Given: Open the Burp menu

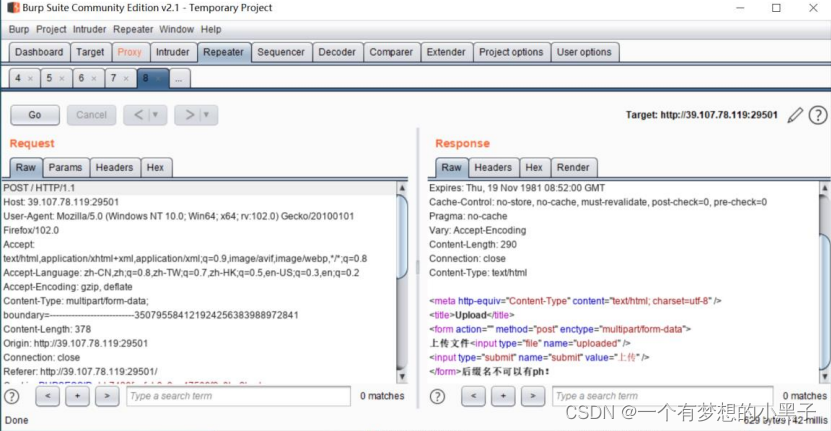Looking at the screenshot, I should (19, 29).
